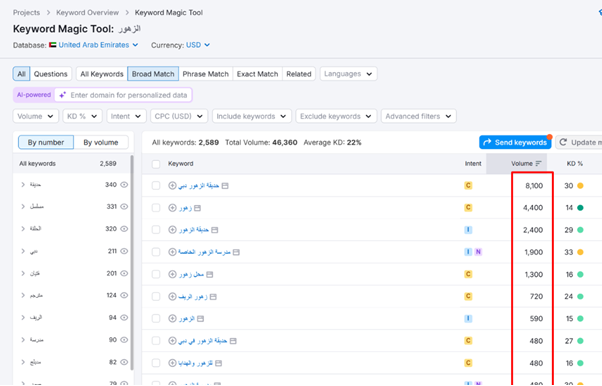Toggle eye icon for the 340 keyword group
This screenshot has height=386, width=602.
tap(124, 185)
